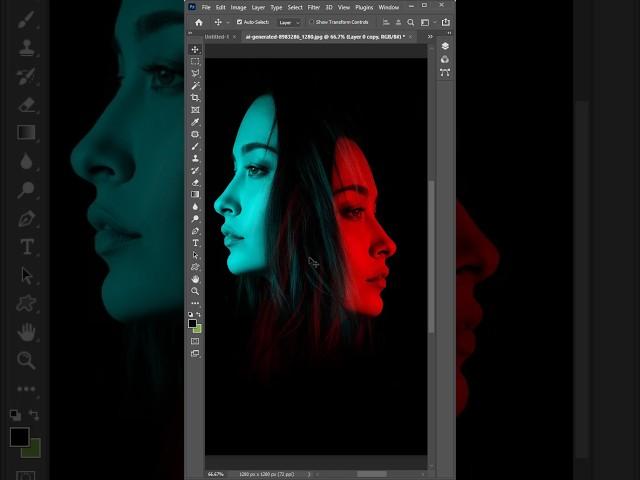Switch to the Untitled-1 document tab
Image resolution: width=640 pixels, height=480 pixels.
pos(216,36)
